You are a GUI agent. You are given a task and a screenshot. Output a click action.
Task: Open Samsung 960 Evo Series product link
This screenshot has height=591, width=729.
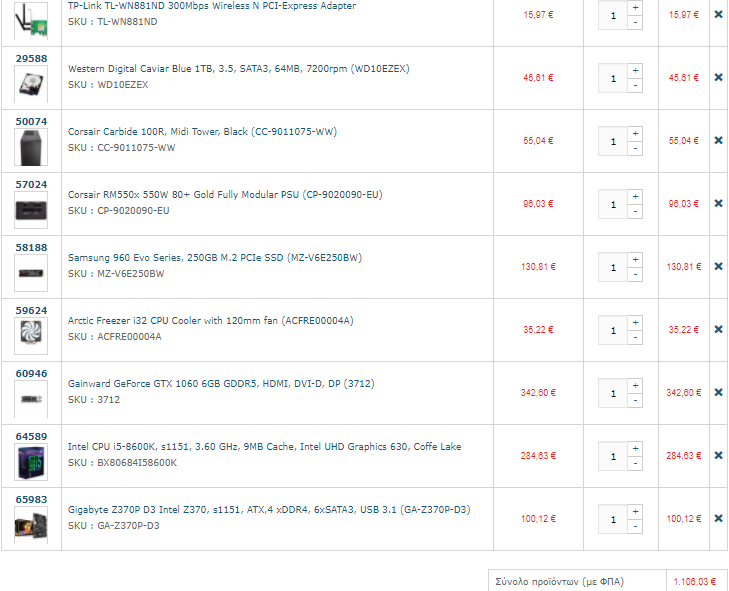215,258
